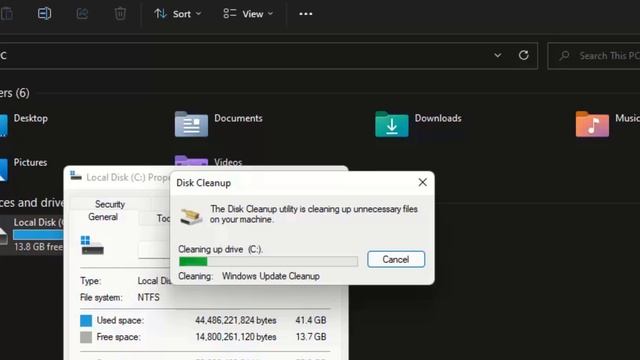This screenshot has height=360, width=640.
Task: Close the Disk Cleanup dialog
Action: point(422,182)
